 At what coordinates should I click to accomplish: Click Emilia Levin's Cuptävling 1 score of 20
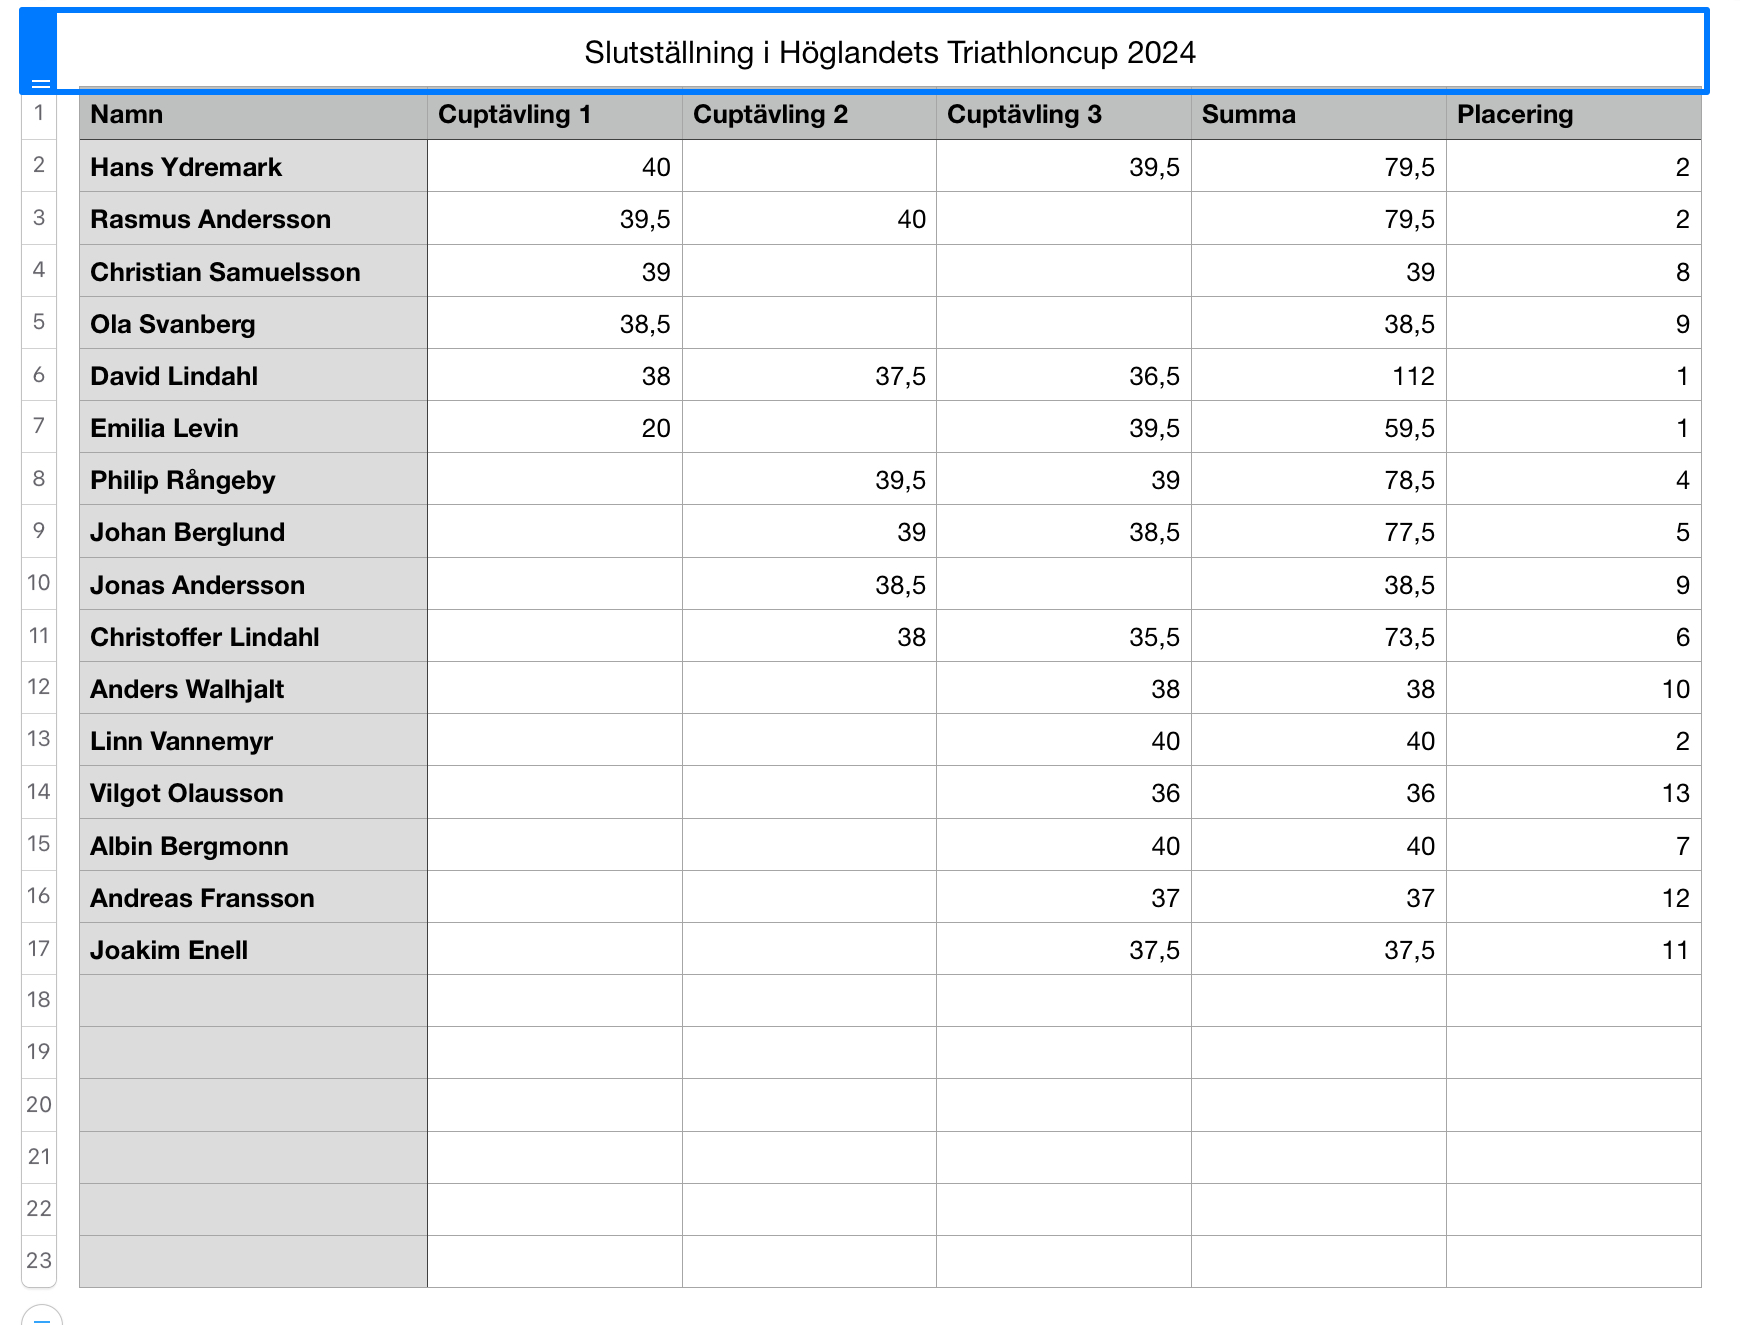pyautogui.click(x=554, y=428)
